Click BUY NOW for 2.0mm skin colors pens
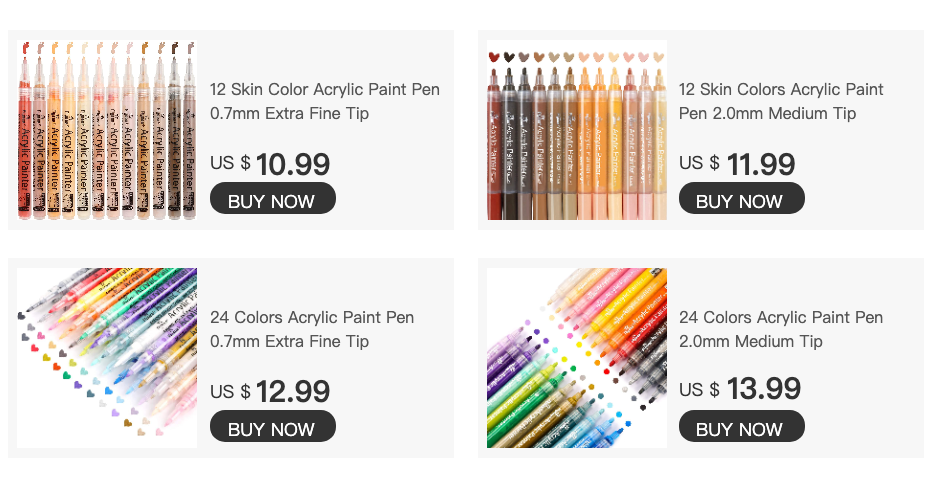Viewport: 932px width, 486px height. click(x=742, y=198)
